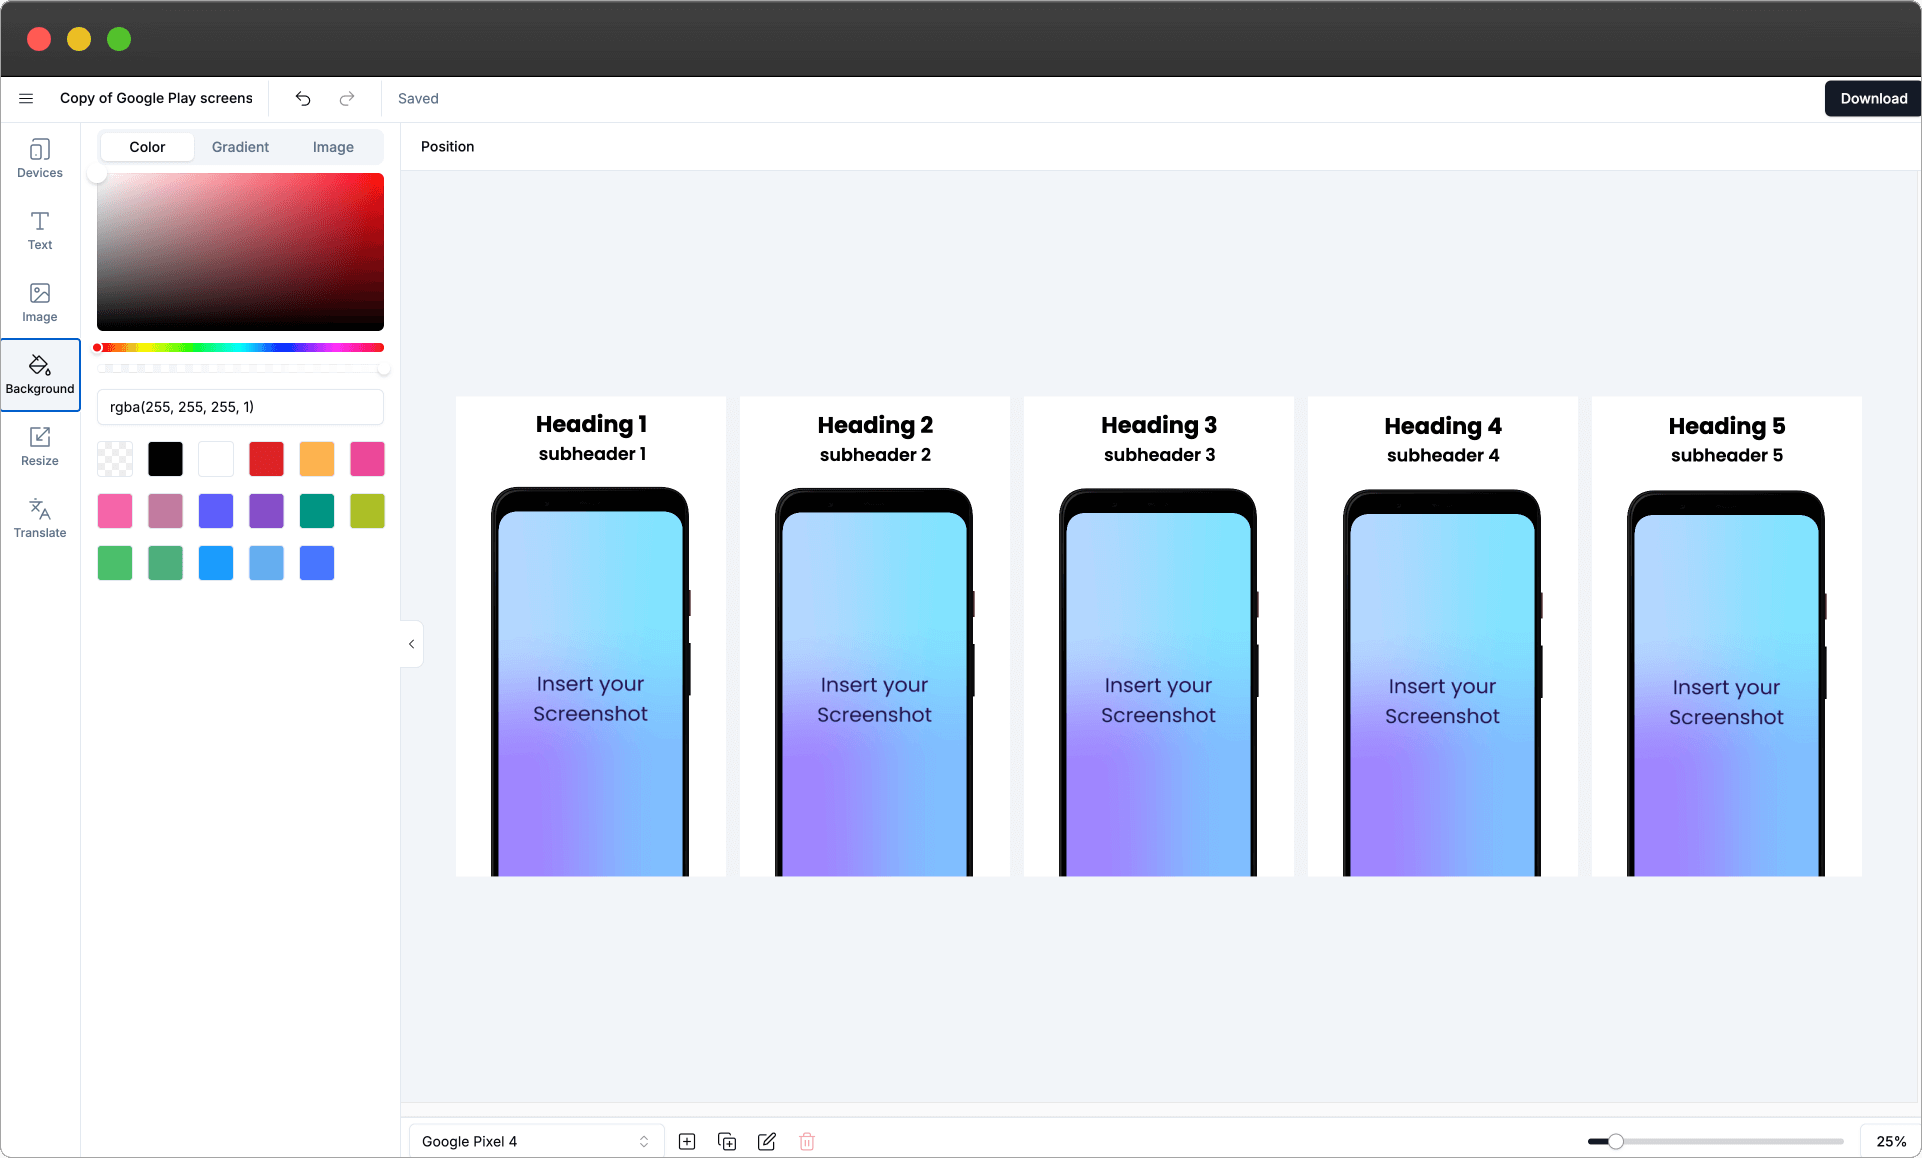Screen dimensions: 1922x1158
Task: Collapse the left side panel
Action: tap(411, 644)
